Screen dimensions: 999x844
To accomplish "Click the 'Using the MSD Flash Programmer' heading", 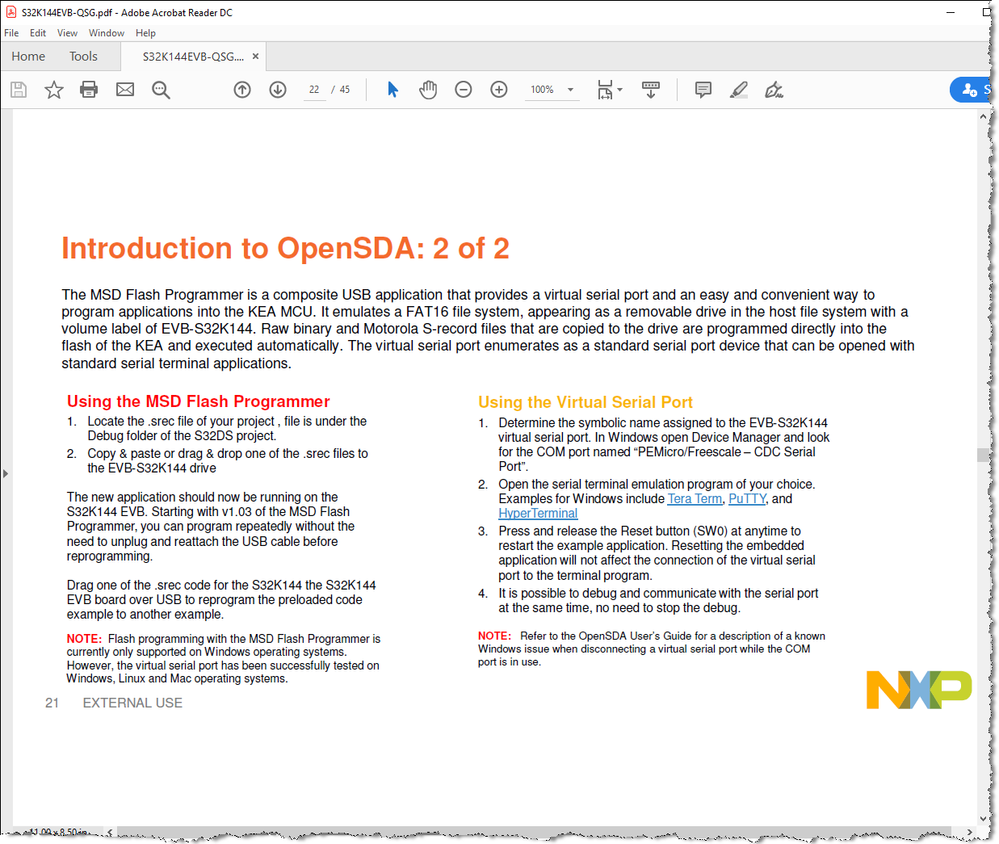I will tap(198, 401).
